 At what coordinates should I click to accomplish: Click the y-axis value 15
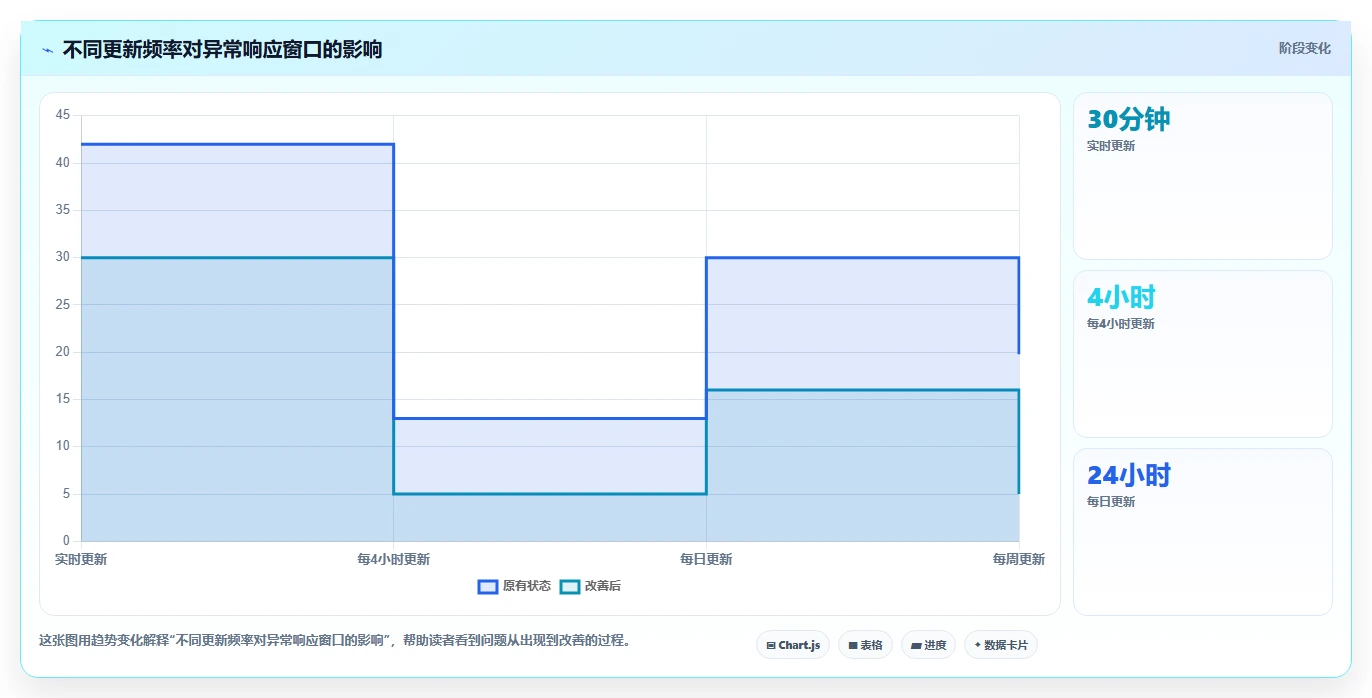click(x=63, y=399)
